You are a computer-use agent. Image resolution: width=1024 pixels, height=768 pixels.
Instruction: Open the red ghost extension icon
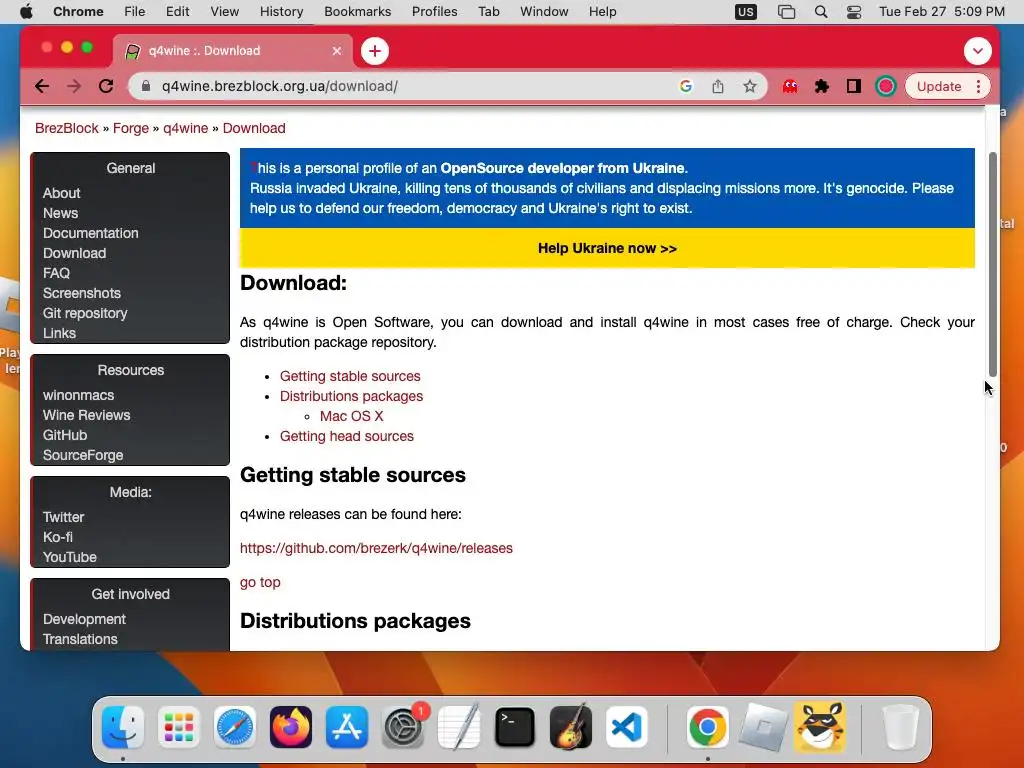point(790,86)
